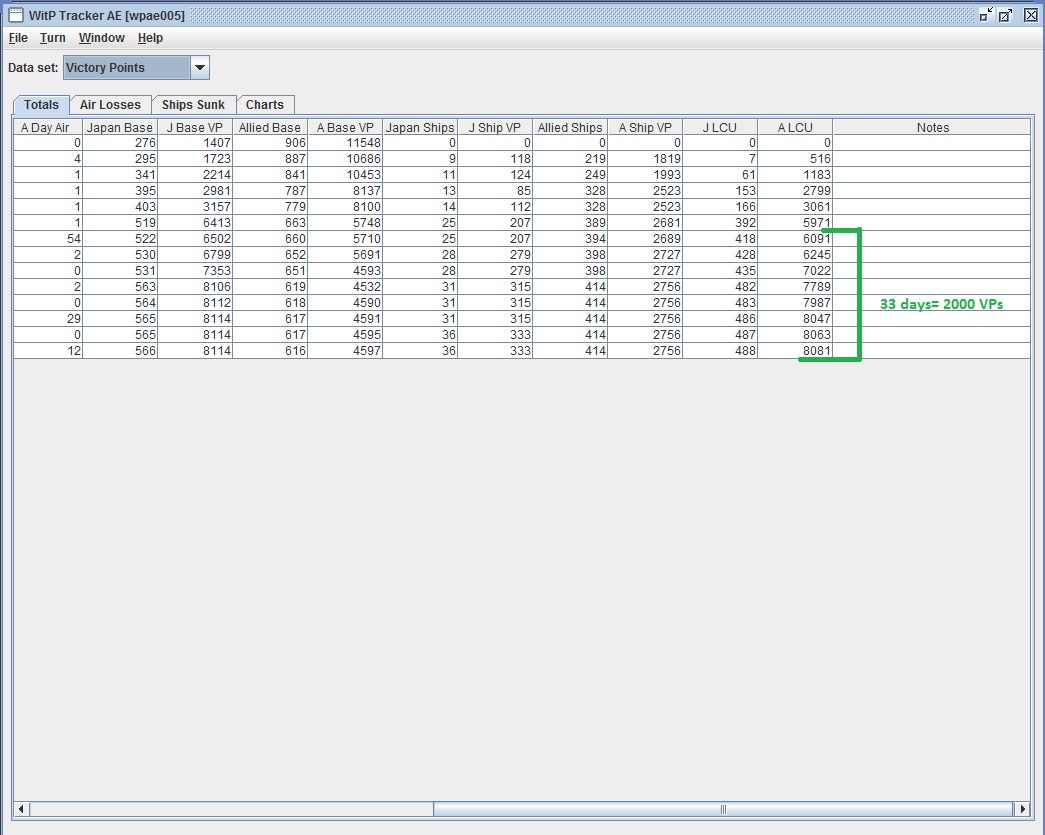Select the cell with value 11548

point(345,143)
